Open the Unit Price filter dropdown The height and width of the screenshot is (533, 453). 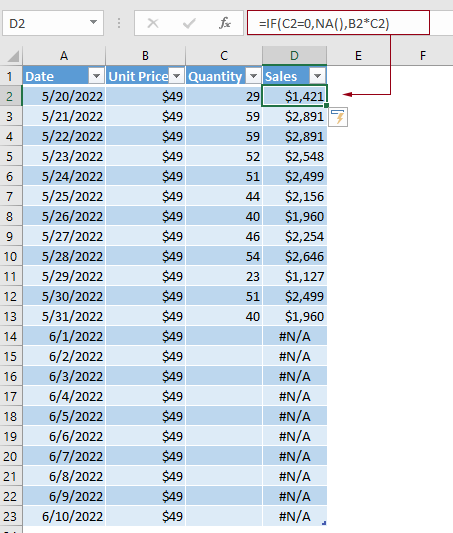coord(177,76)
